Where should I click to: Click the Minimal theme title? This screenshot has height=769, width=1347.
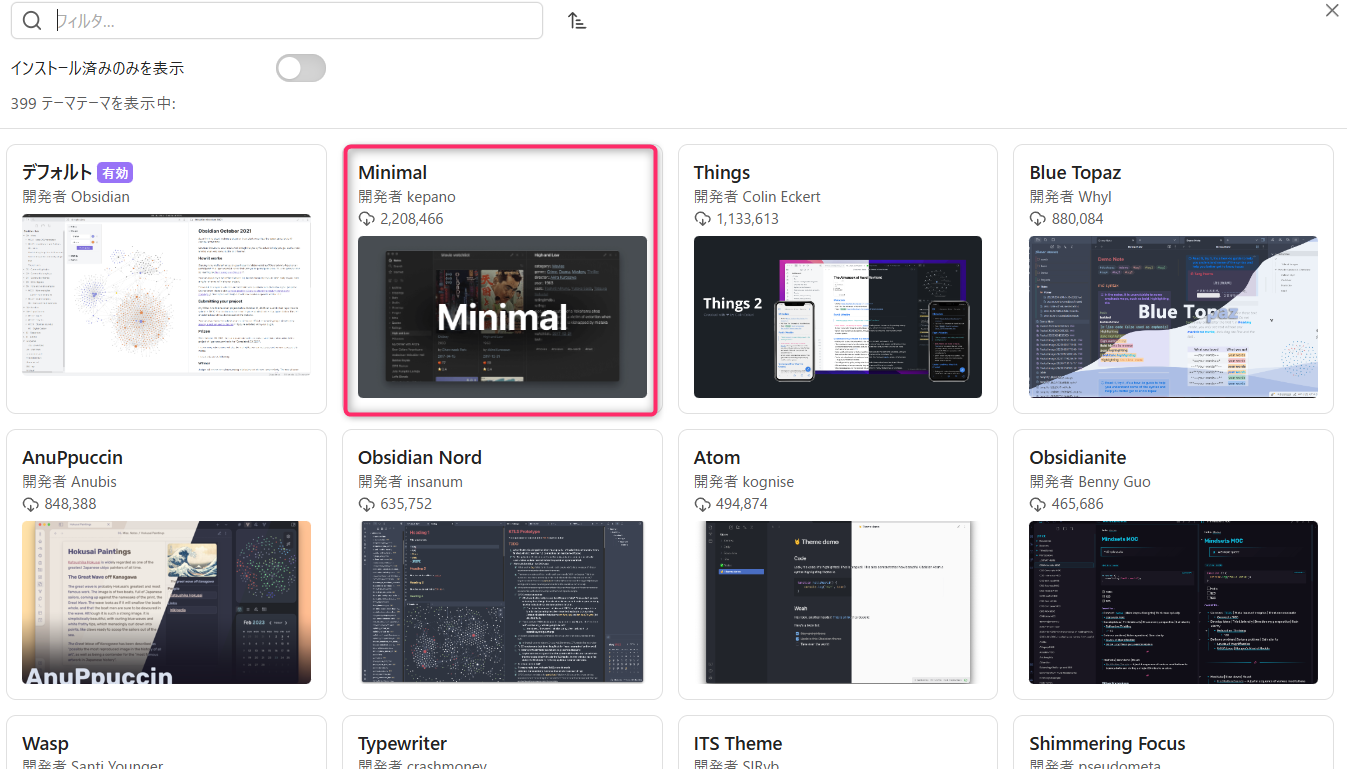[392, 172]
